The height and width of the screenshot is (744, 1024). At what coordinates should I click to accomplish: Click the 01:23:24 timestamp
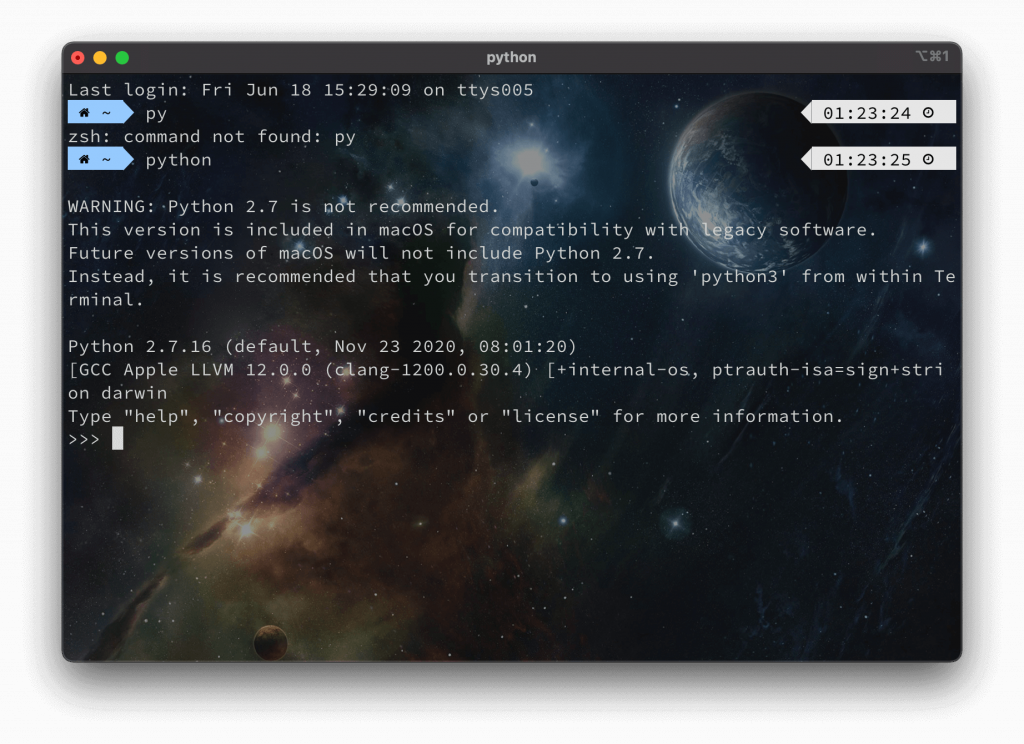(867, 113)
